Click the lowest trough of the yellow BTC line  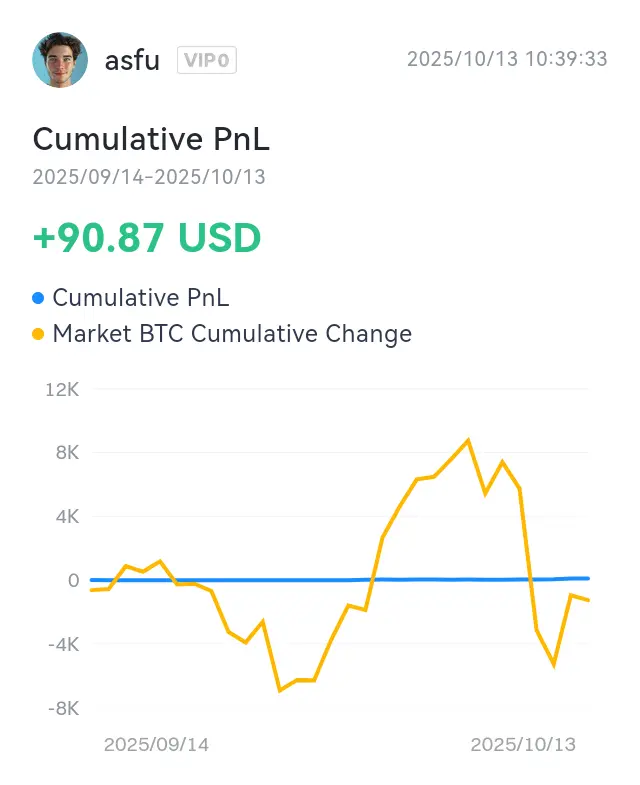tap(280, 690)
